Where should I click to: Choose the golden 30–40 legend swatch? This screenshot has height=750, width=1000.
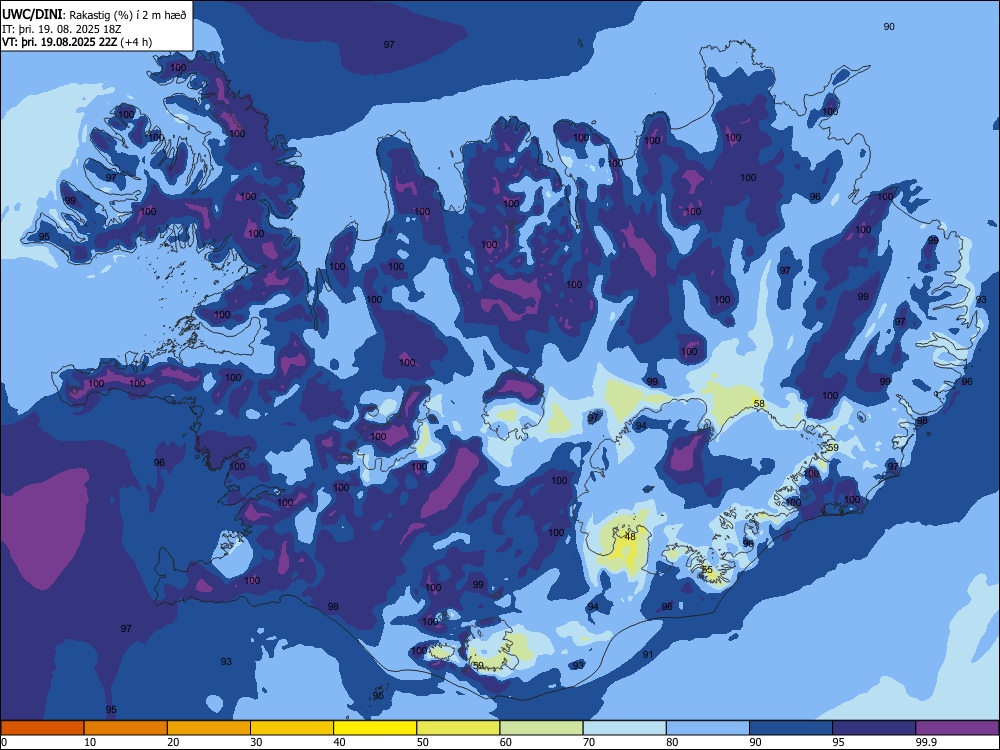(x=292, y=728)
